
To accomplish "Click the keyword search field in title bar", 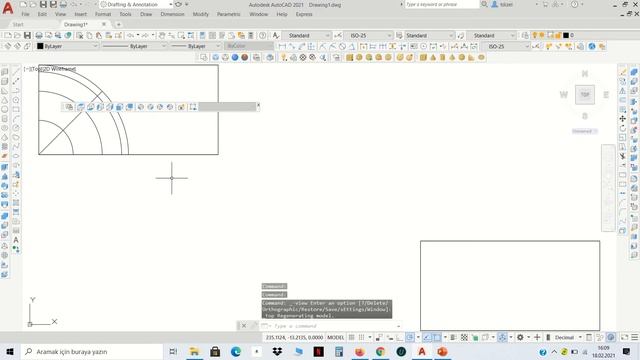I will tap(442, 4).
